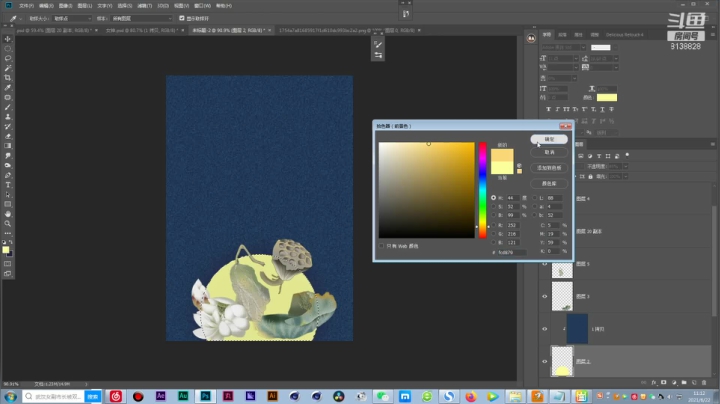The width and height of the screenshot is (720, 404).
Task: Select the Move tool
Action: point(8,39)
